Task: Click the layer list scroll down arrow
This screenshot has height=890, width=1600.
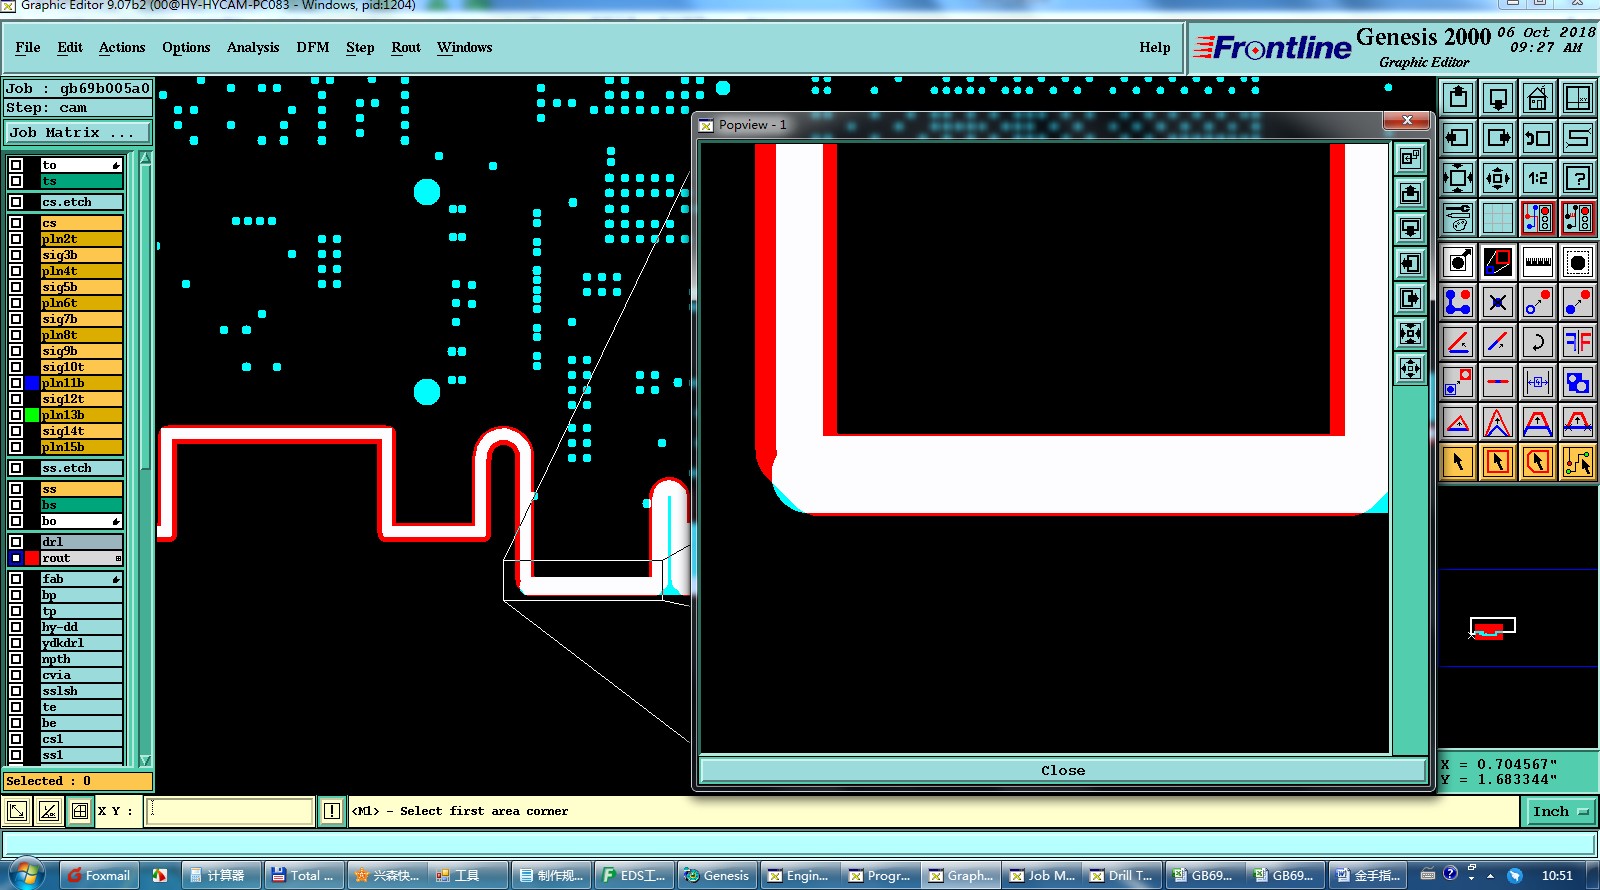Action: [145, 760]
